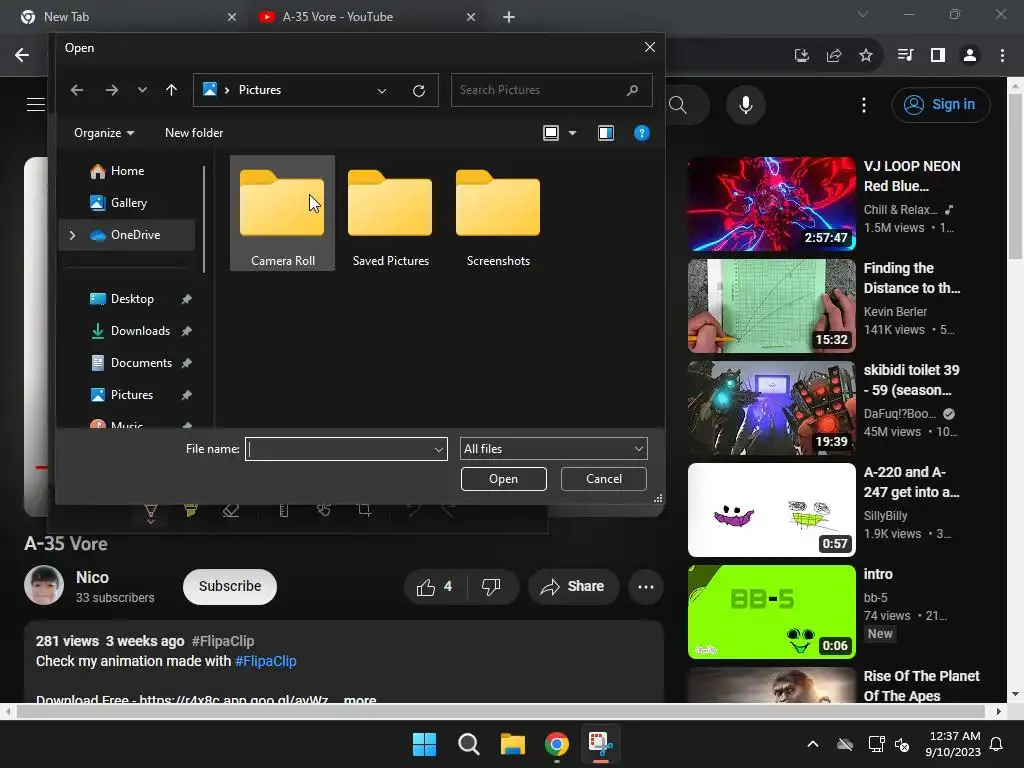Click the Open button in dialog
1024x768 pixels.
[504, 479]
